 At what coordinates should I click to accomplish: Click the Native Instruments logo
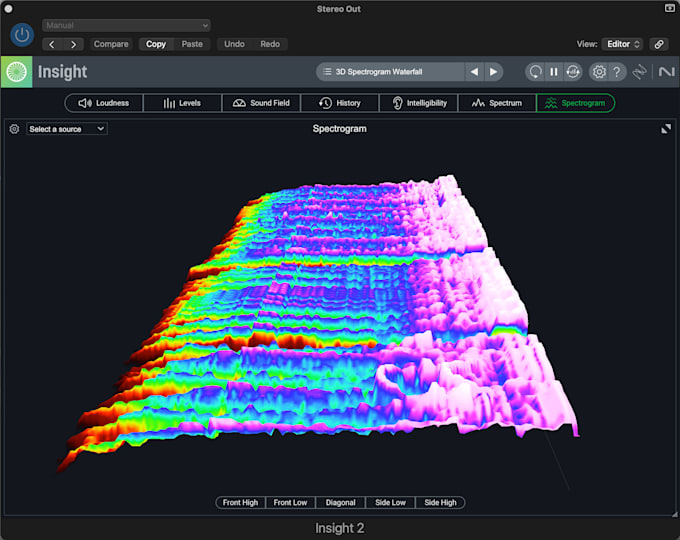(667, 72)
